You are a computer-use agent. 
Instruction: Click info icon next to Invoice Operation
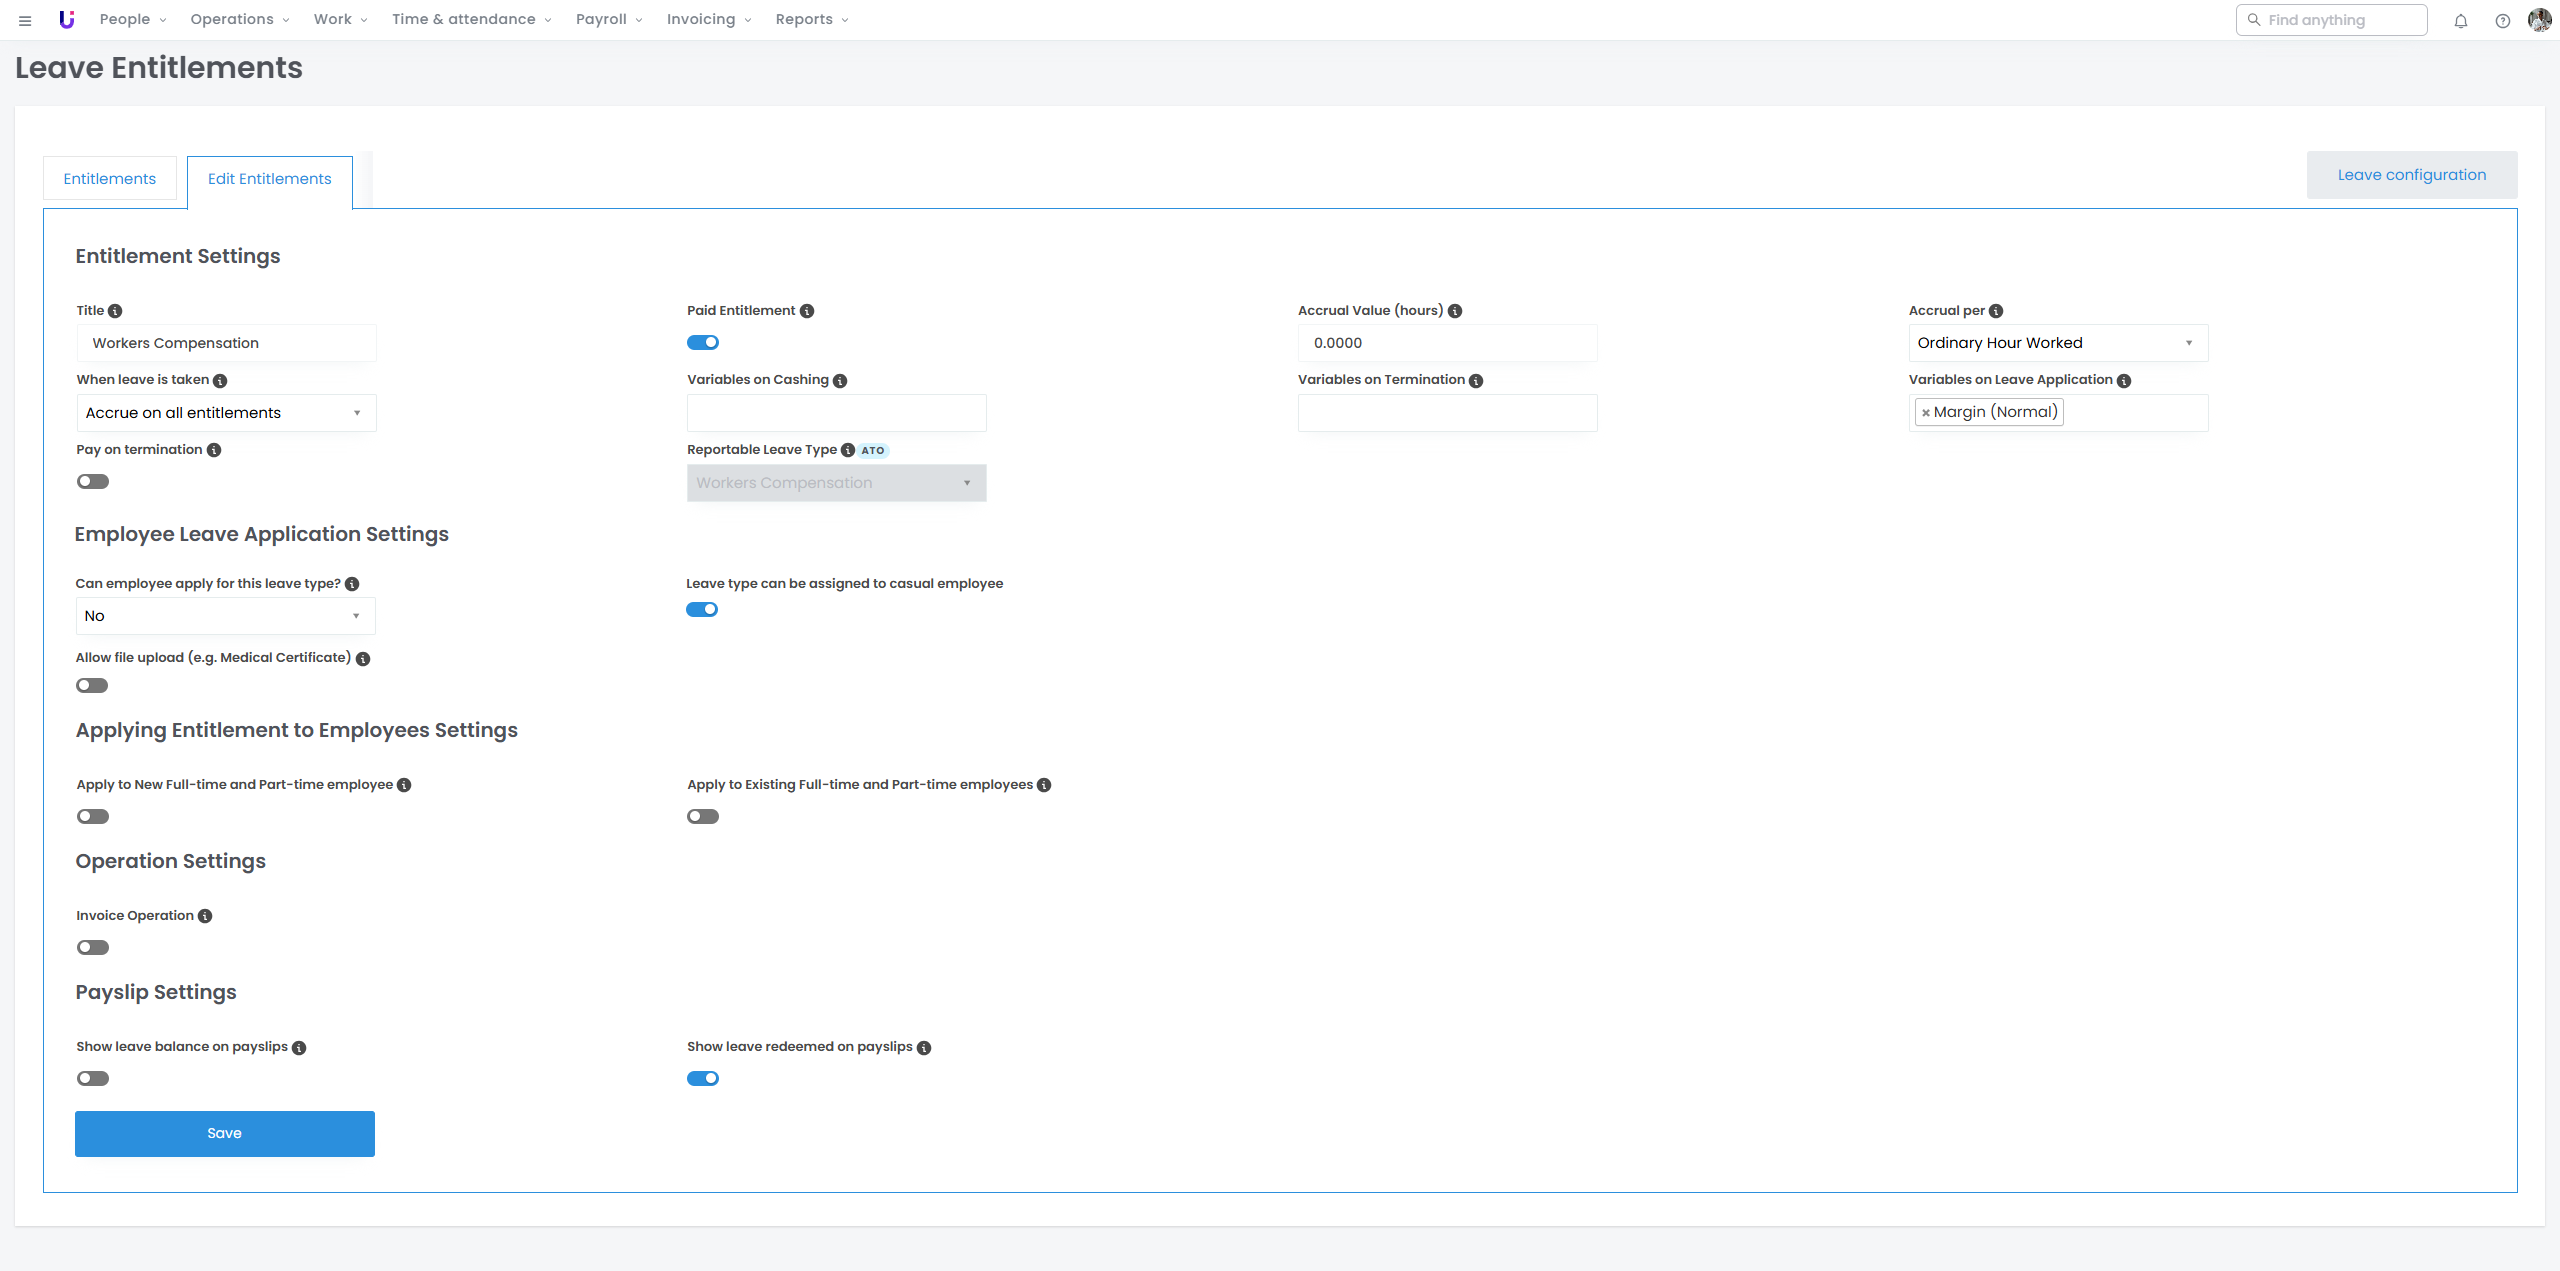click(x=205, y=916)
